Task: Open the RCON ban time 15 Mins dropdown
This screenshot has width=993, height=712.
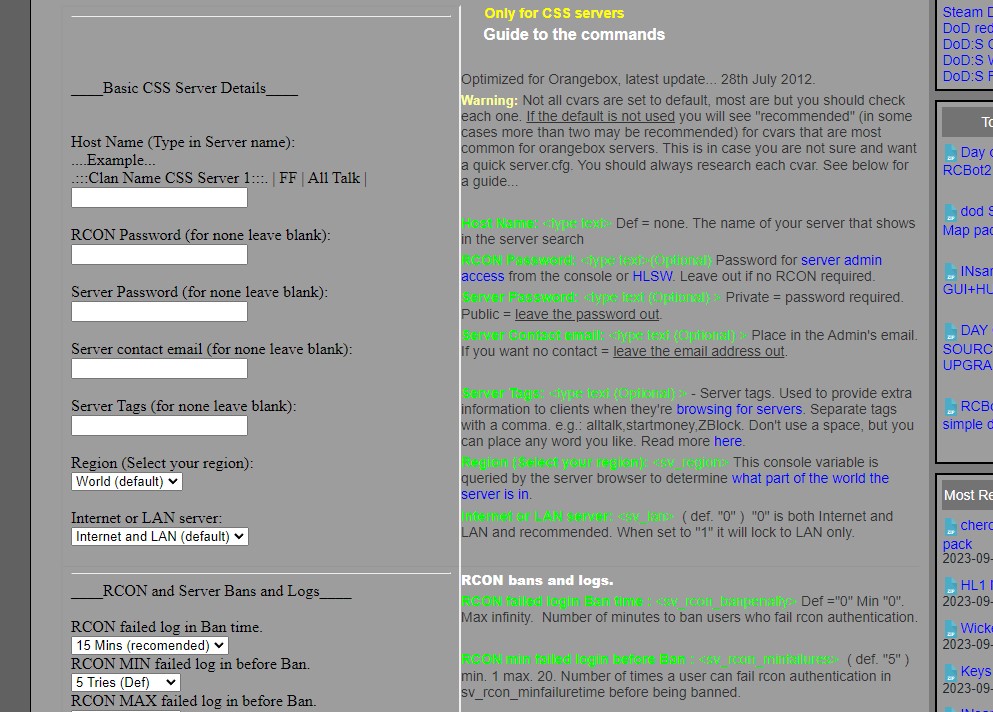Action: pyautogui.click(x=149, y=646)
